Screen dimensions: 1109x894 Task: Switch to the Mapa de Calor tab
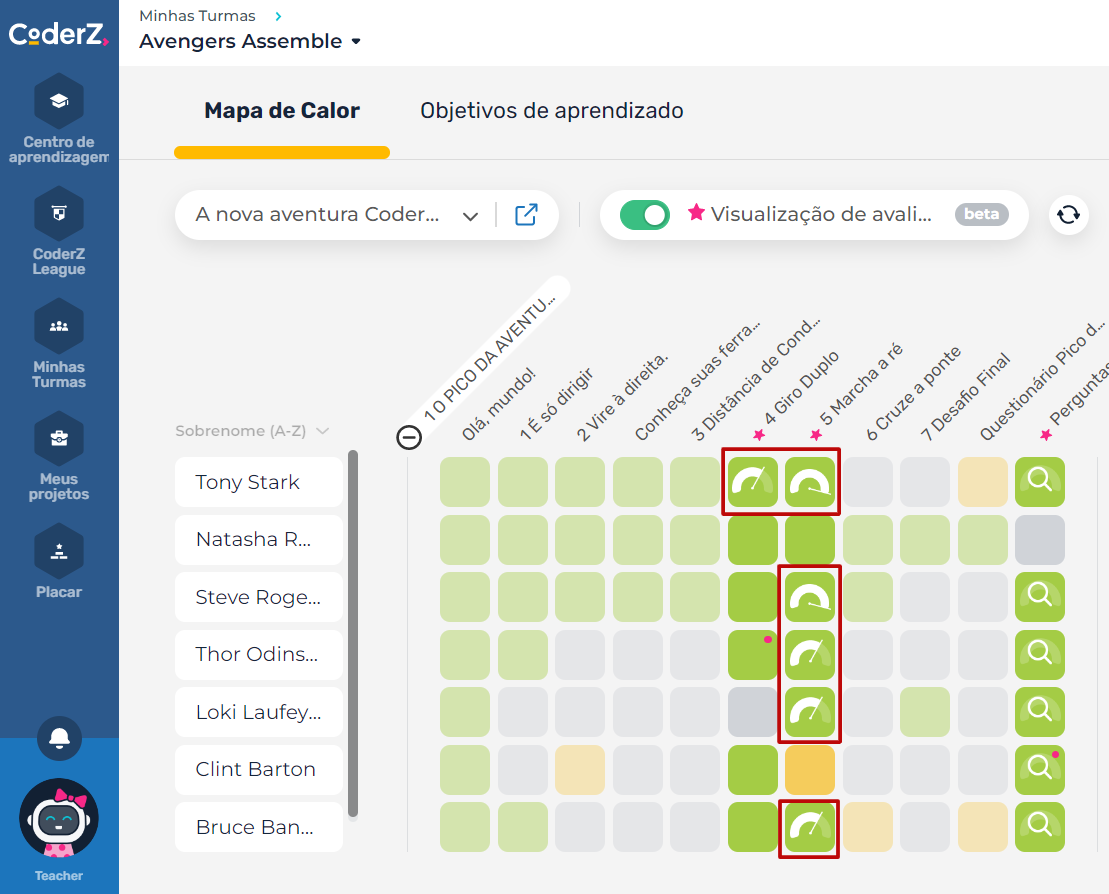point(282,111)
